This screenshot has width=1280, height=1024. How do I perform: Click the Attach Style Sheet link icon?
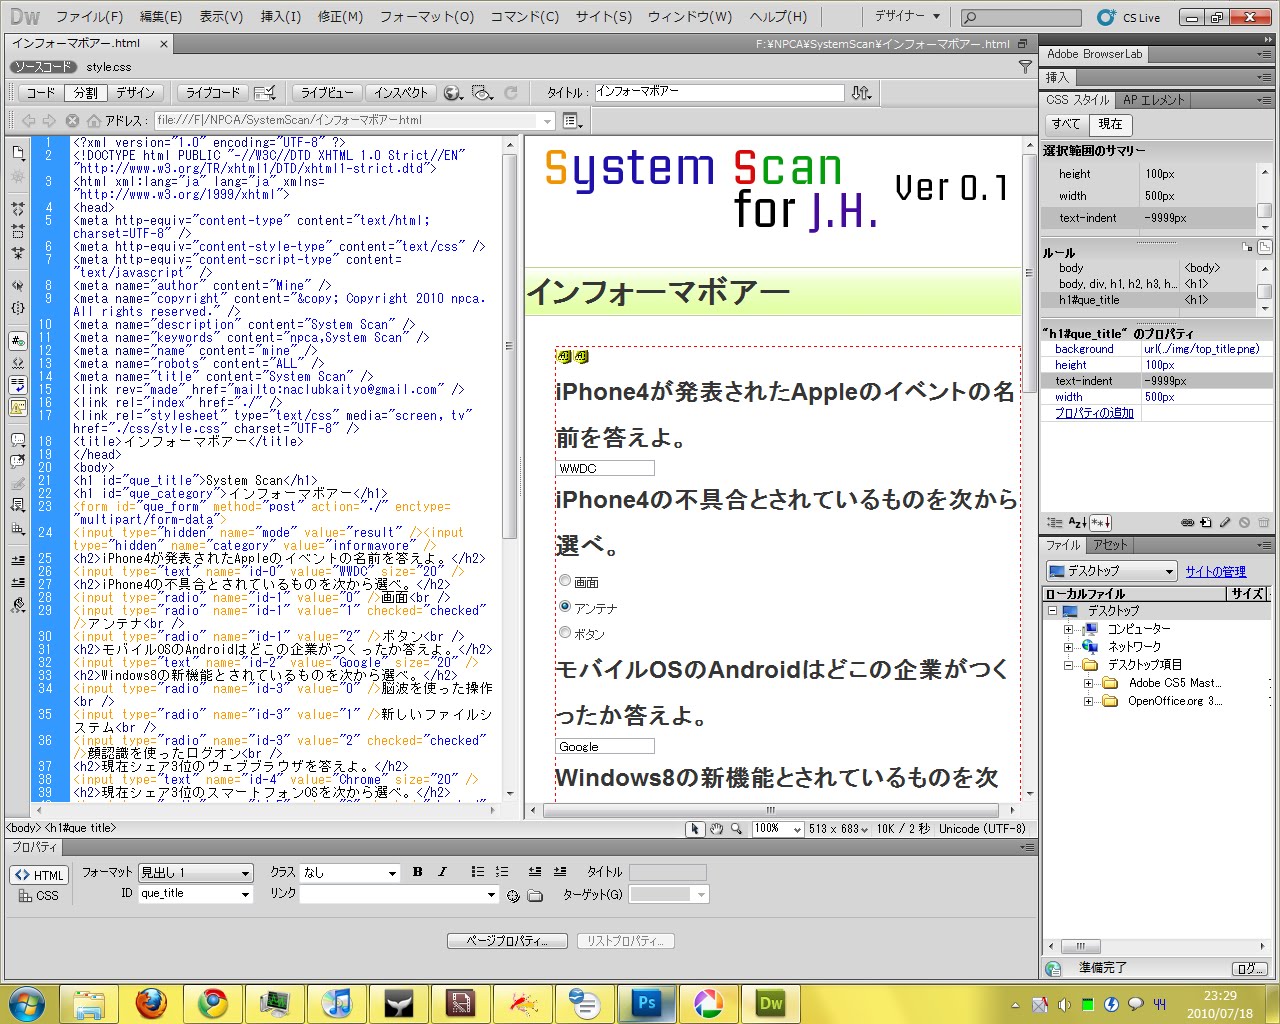(x=1187, y=522)
